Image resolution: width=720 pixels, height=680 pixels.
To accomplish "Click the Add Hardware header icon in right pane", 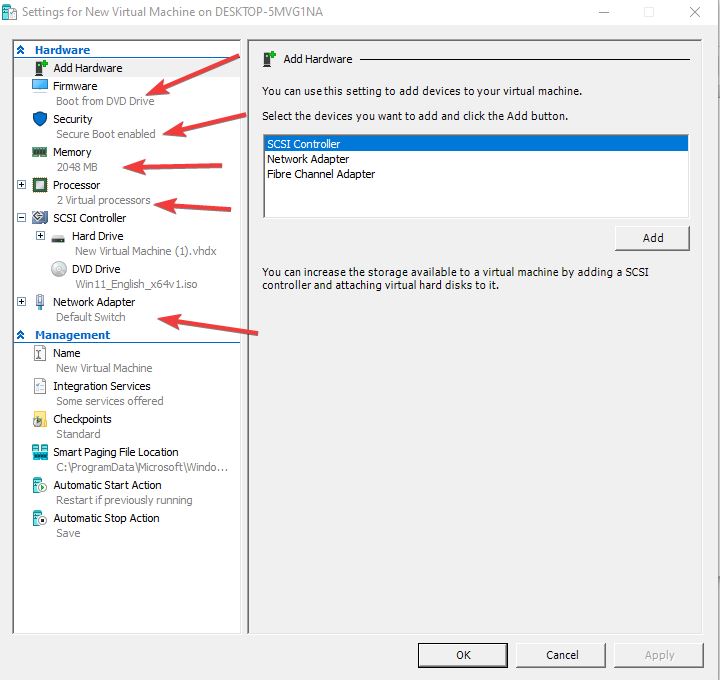I will 269,59.
